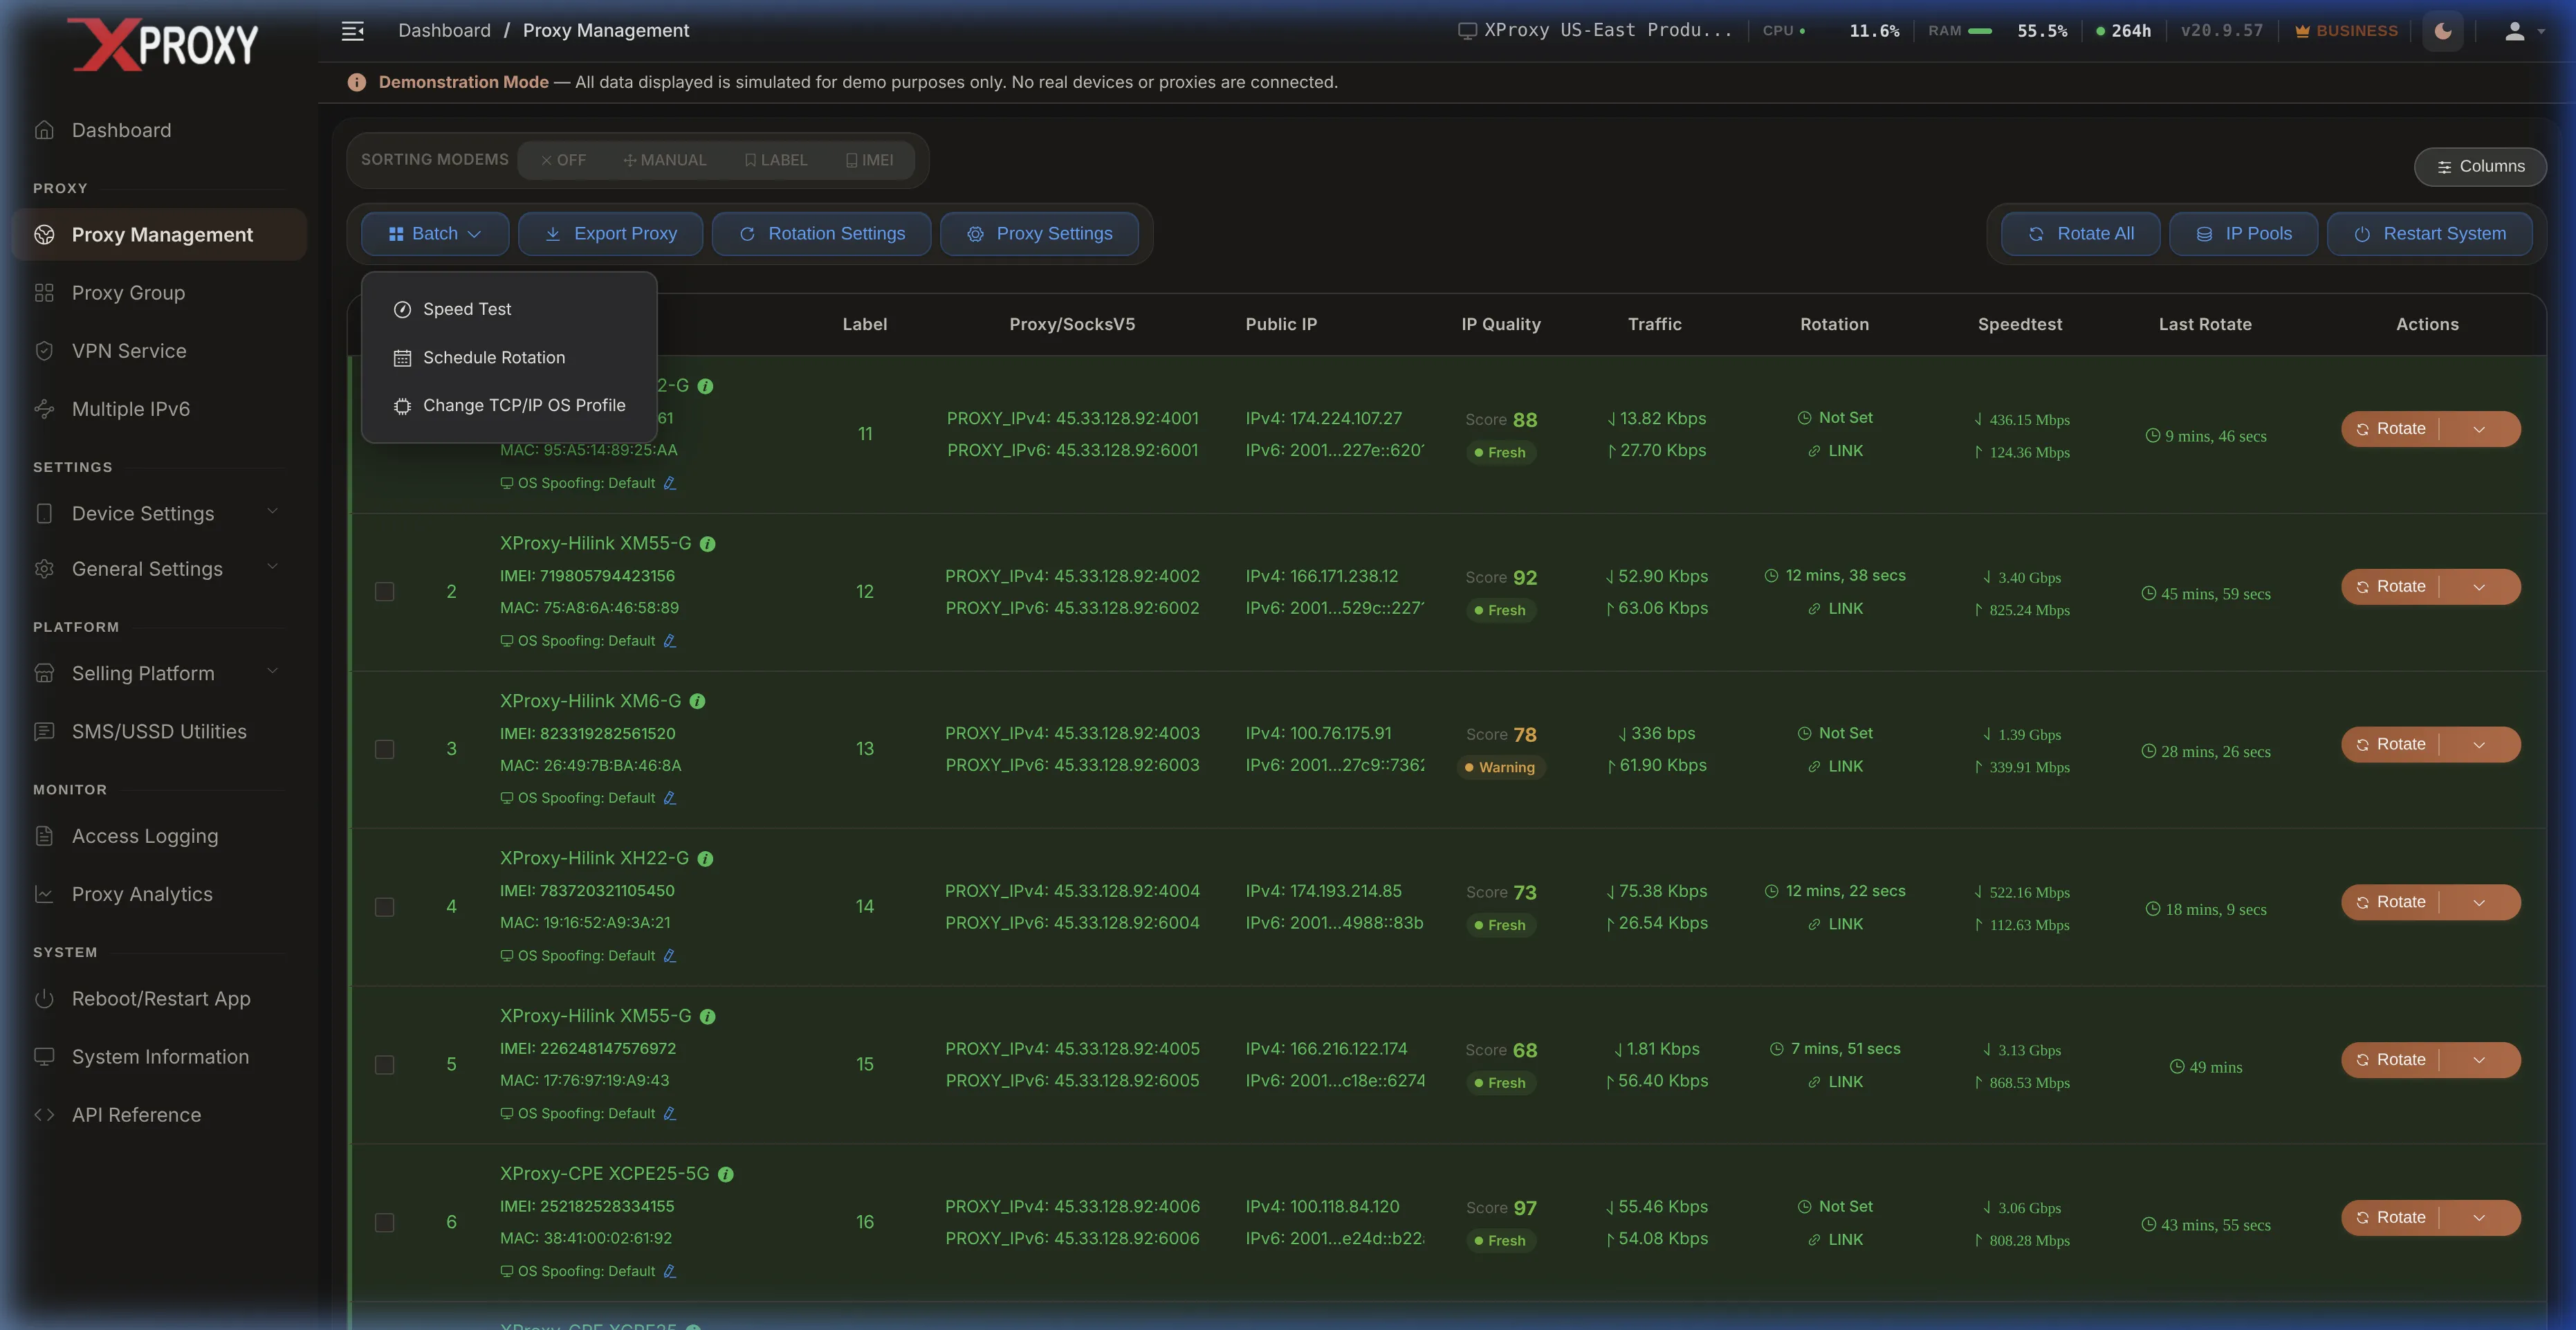Check the checkbox for modem row 5
This screenshot has width=2576, height=1330.
pyautogui.click(x=384, y=1065)
